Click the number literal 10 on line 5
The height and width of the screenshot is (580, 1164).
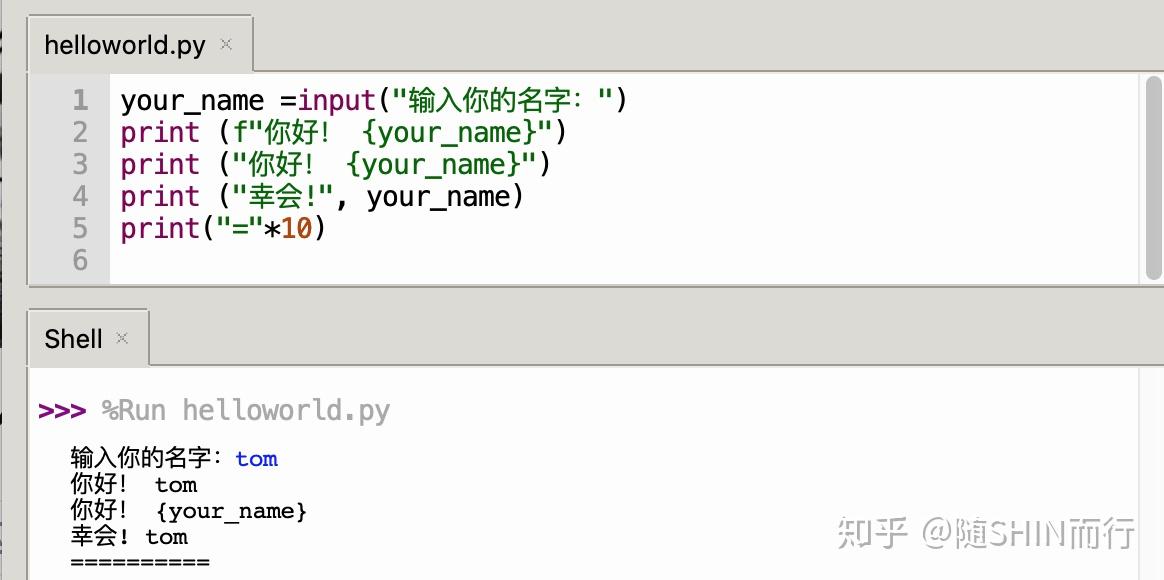tap(302, 228)
